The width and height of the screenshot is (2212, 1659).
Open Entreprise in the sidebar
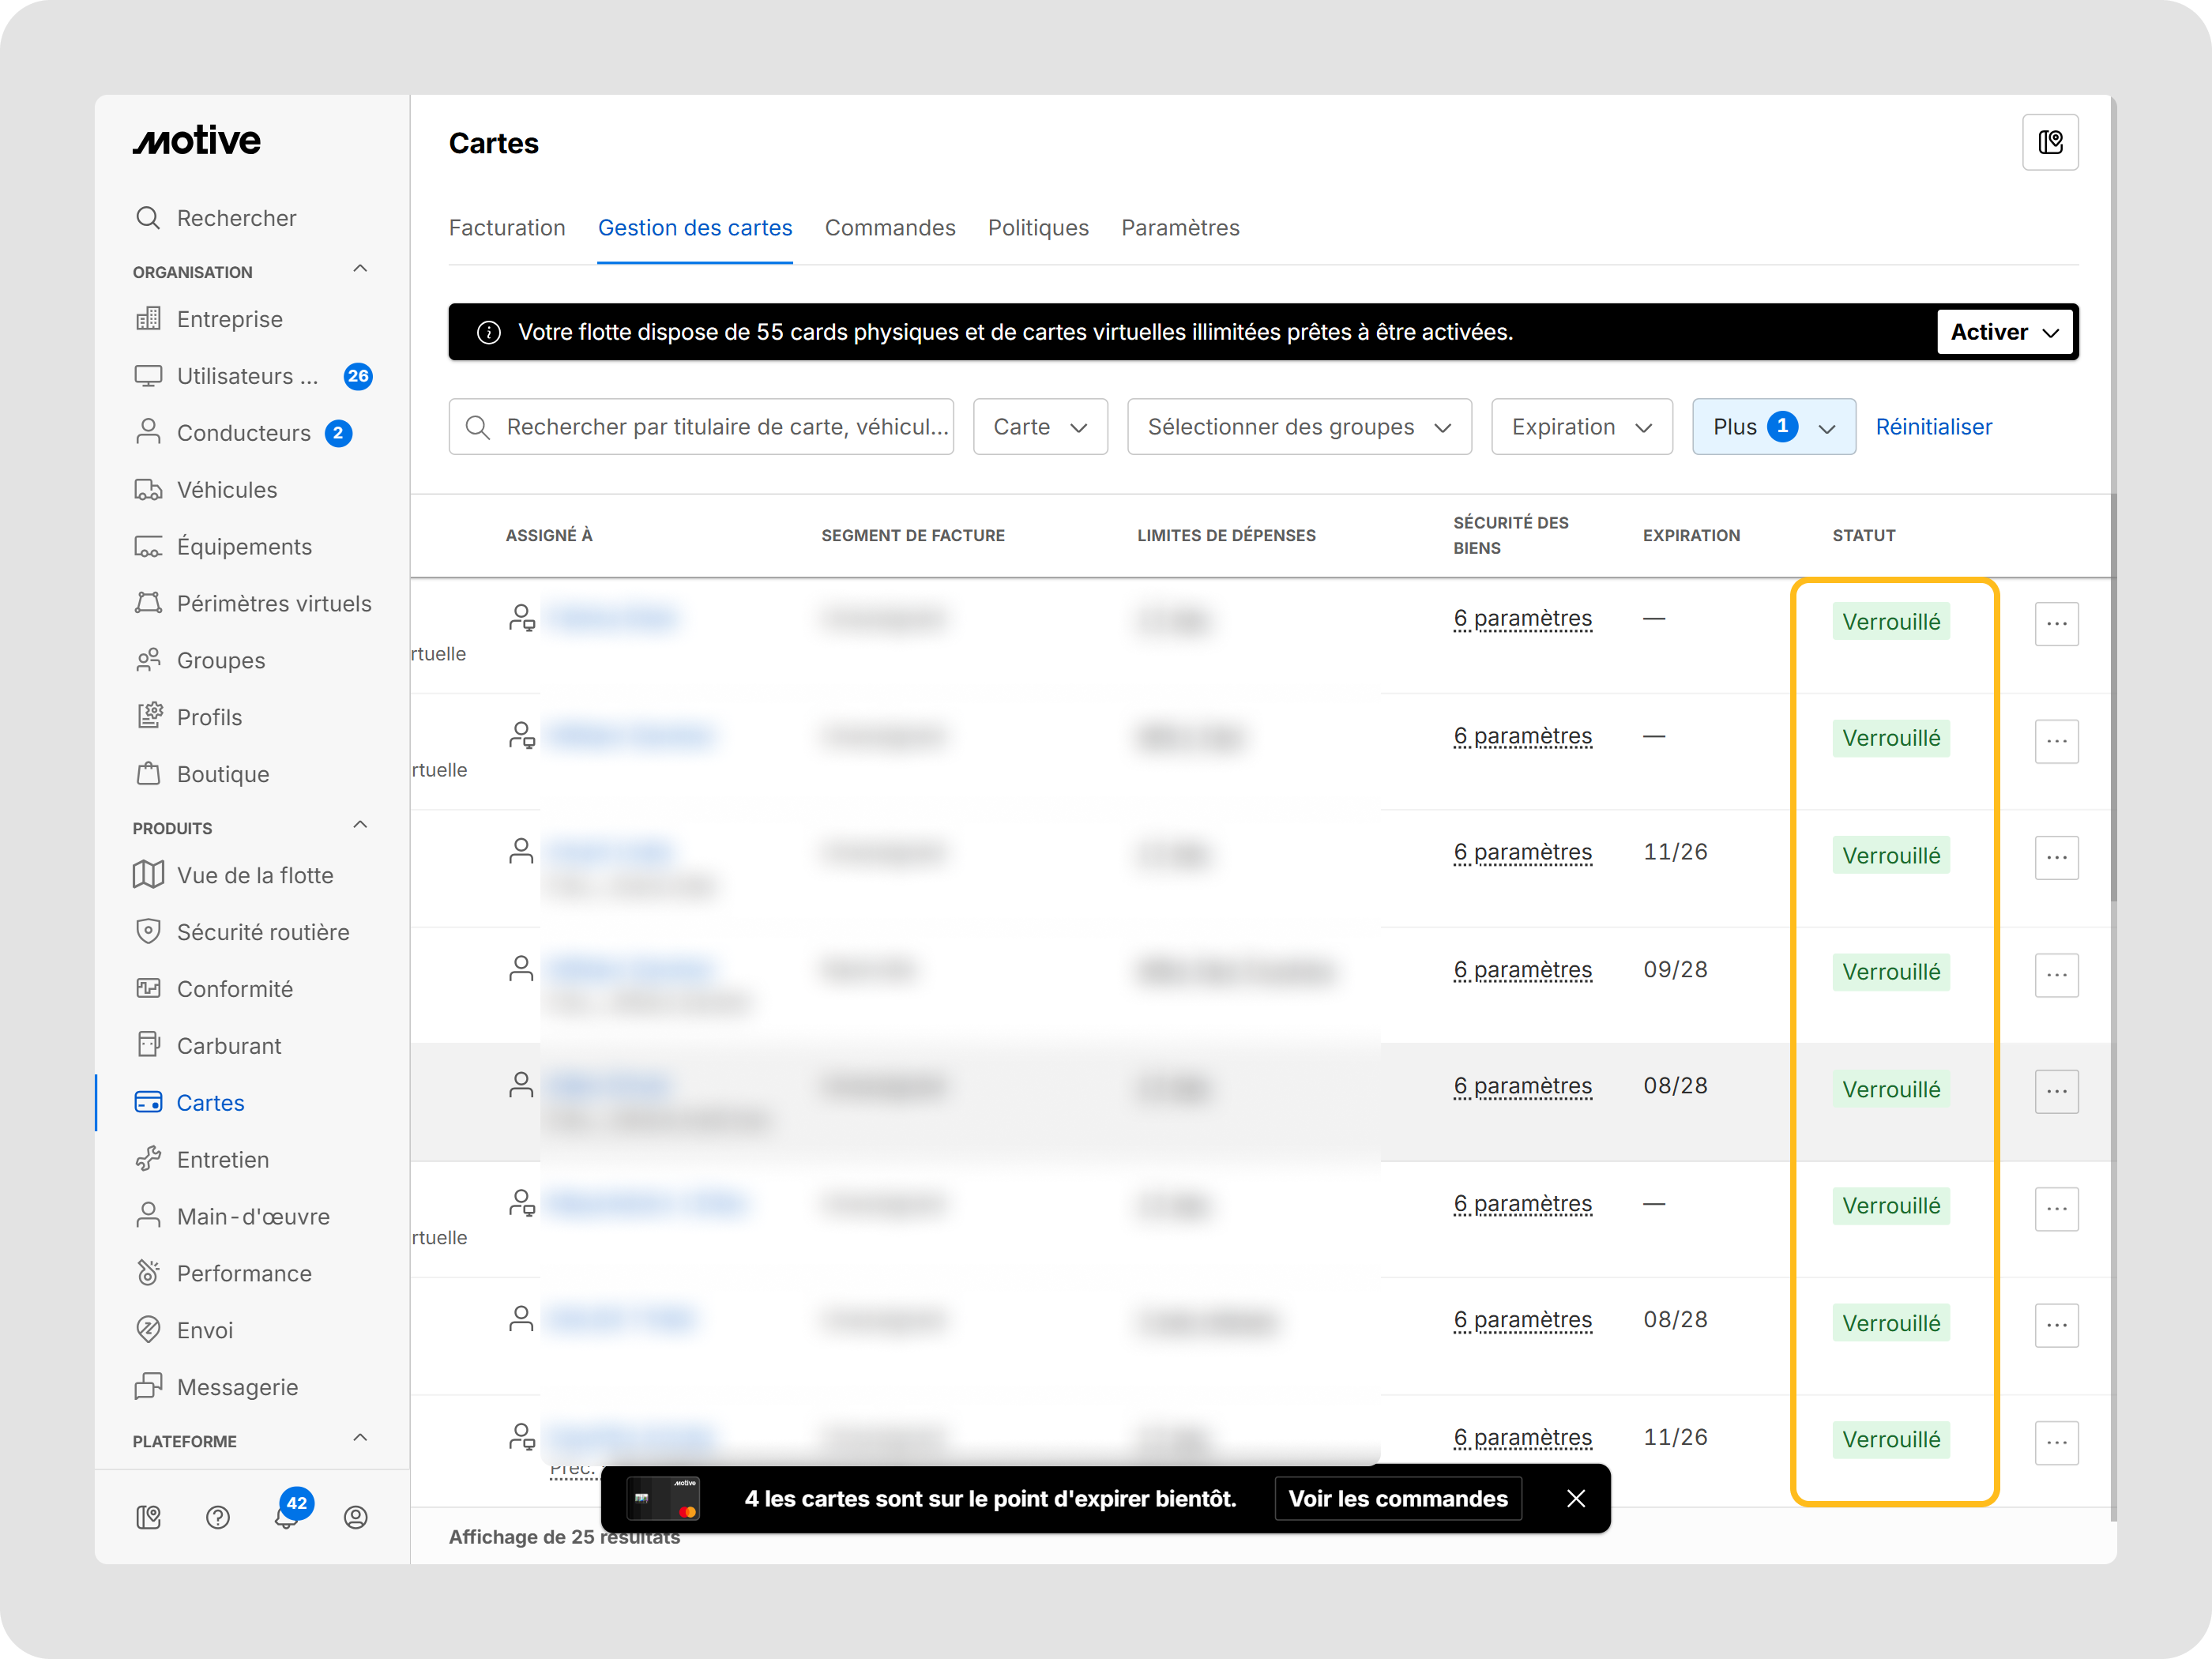click(x=209, y=319)
